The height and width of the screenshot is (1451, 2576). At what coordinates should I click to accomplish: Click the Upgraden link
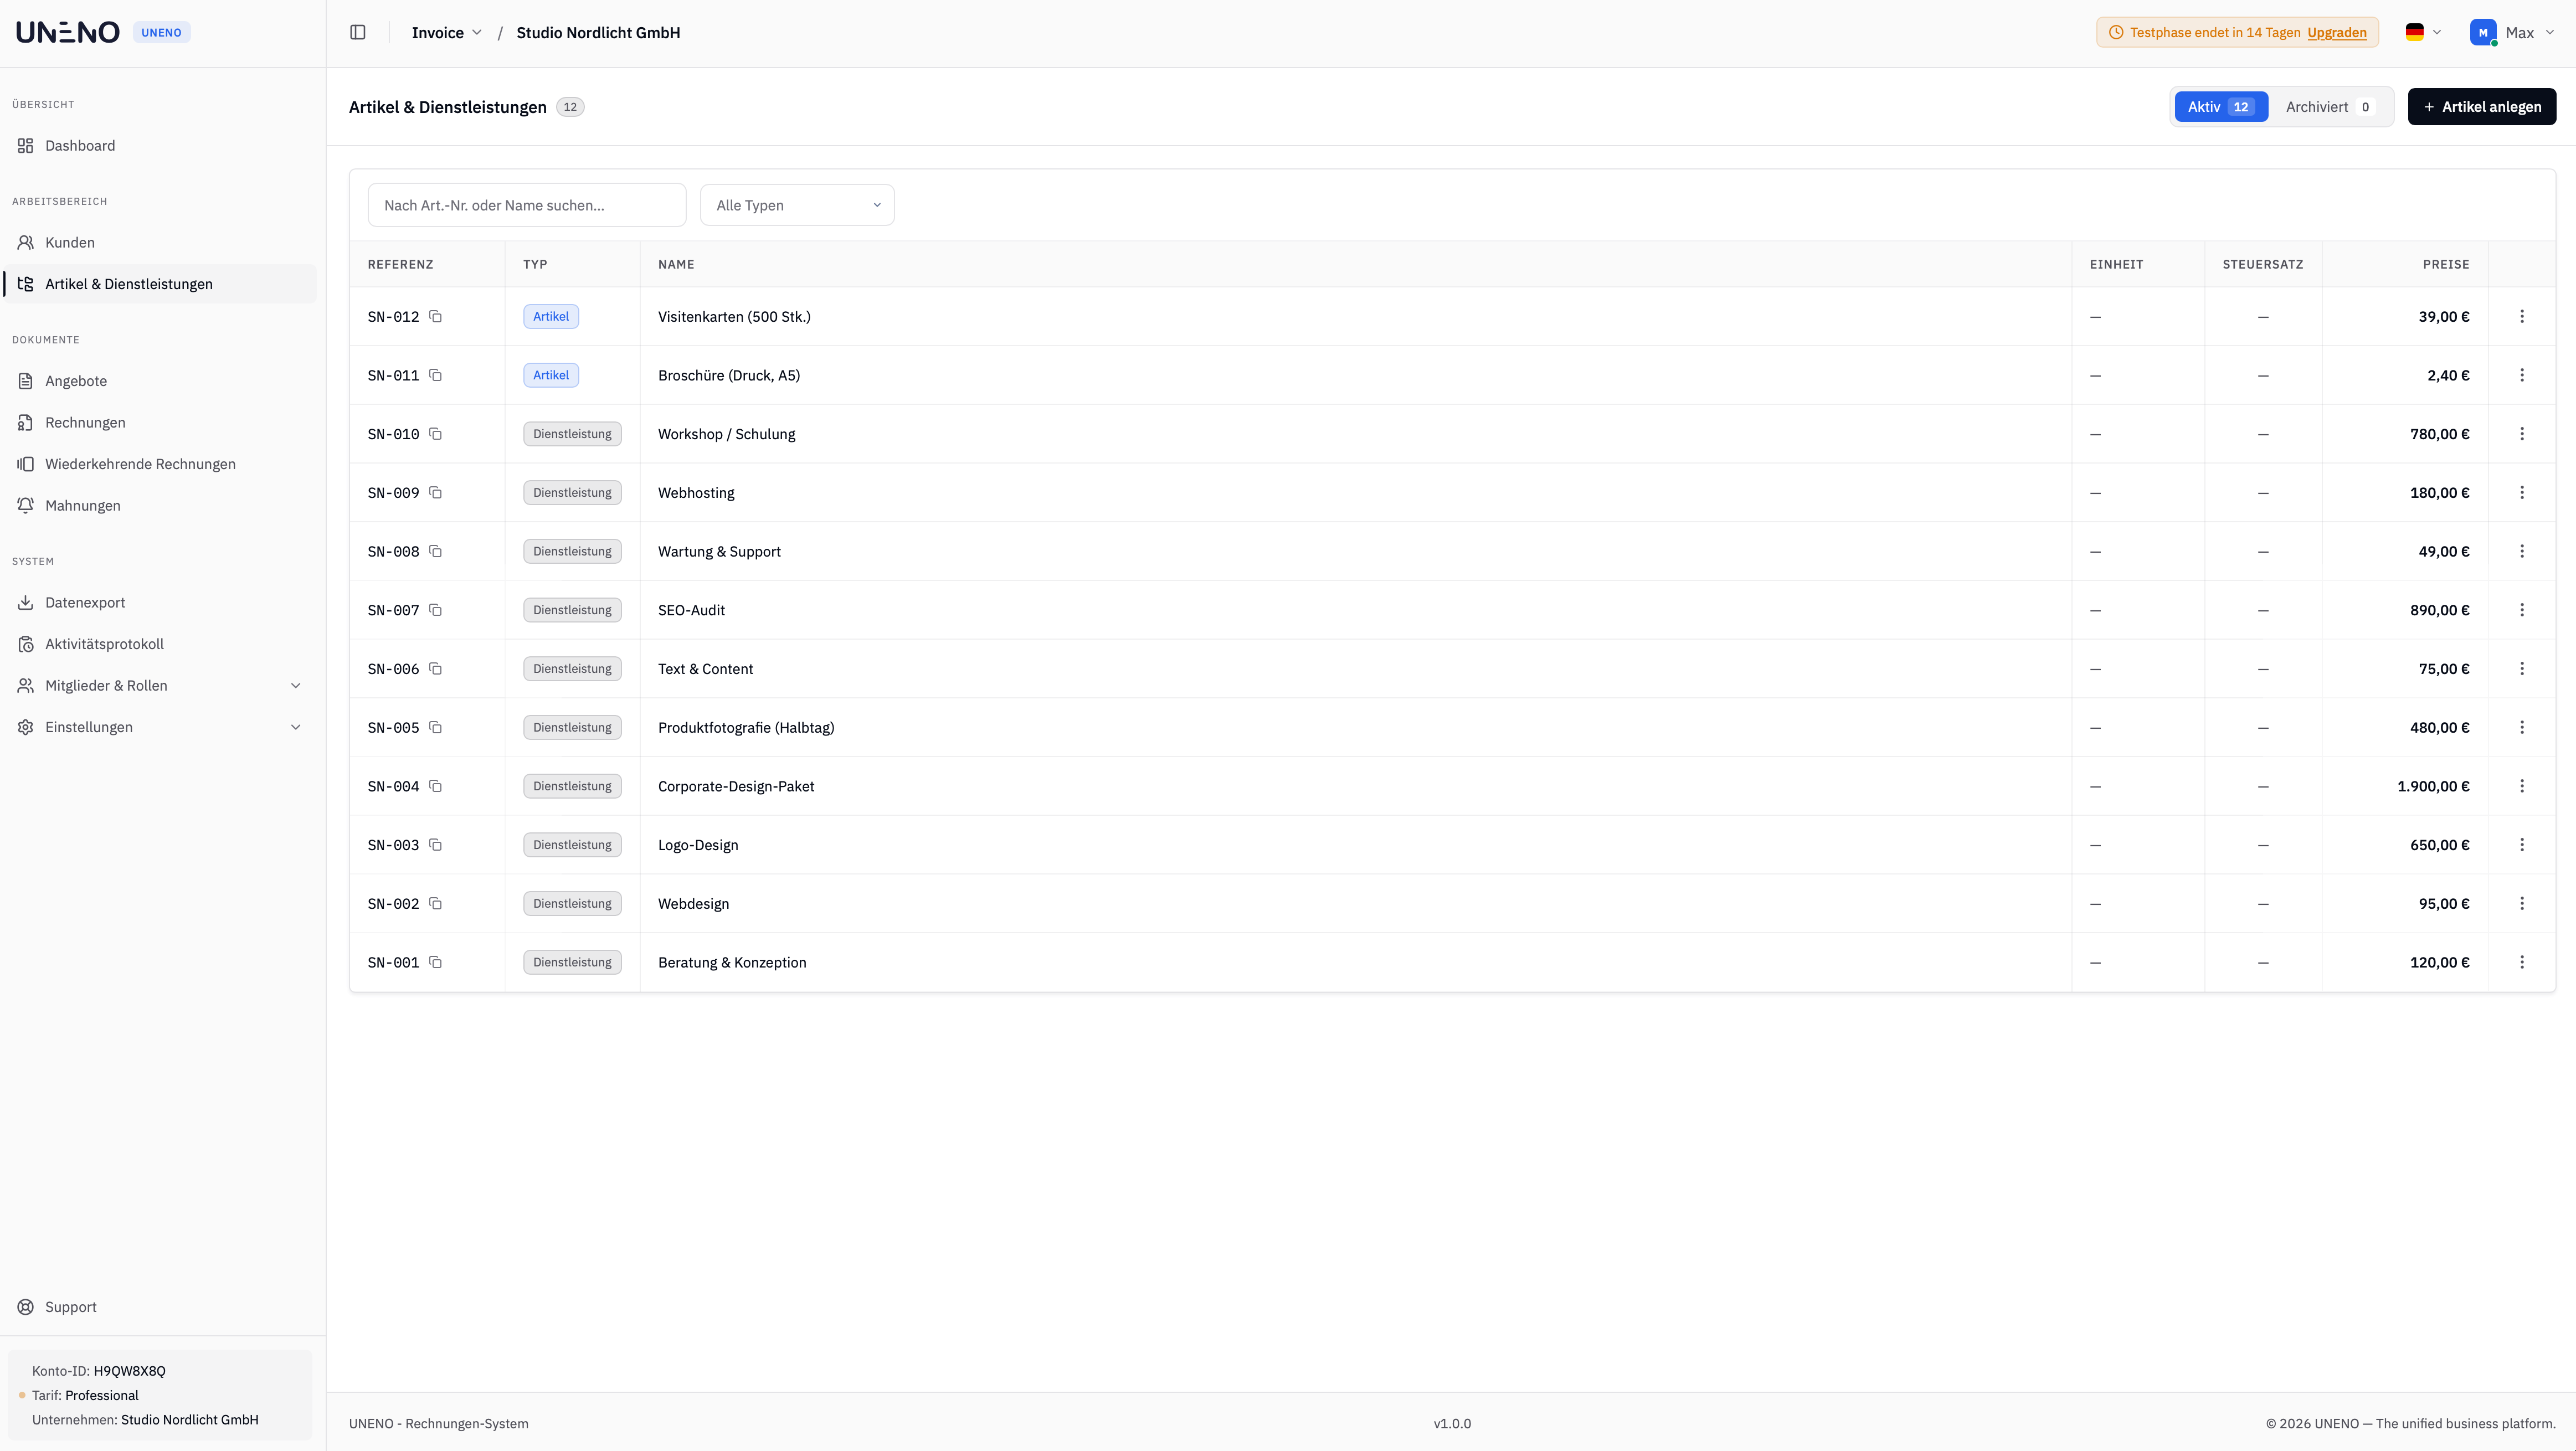[2337, 32]
